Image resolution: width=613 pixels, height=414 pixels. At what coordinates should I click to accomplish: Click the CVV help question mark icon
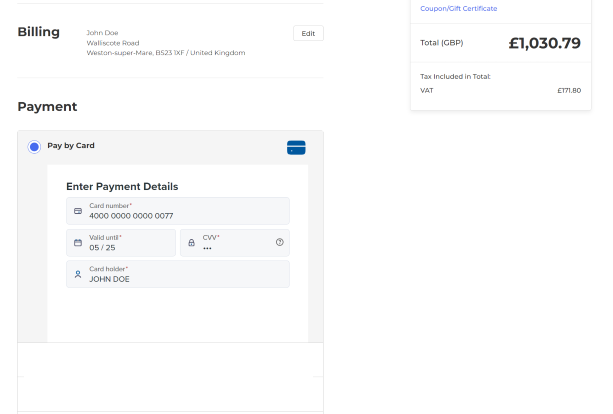coord(279,242)
